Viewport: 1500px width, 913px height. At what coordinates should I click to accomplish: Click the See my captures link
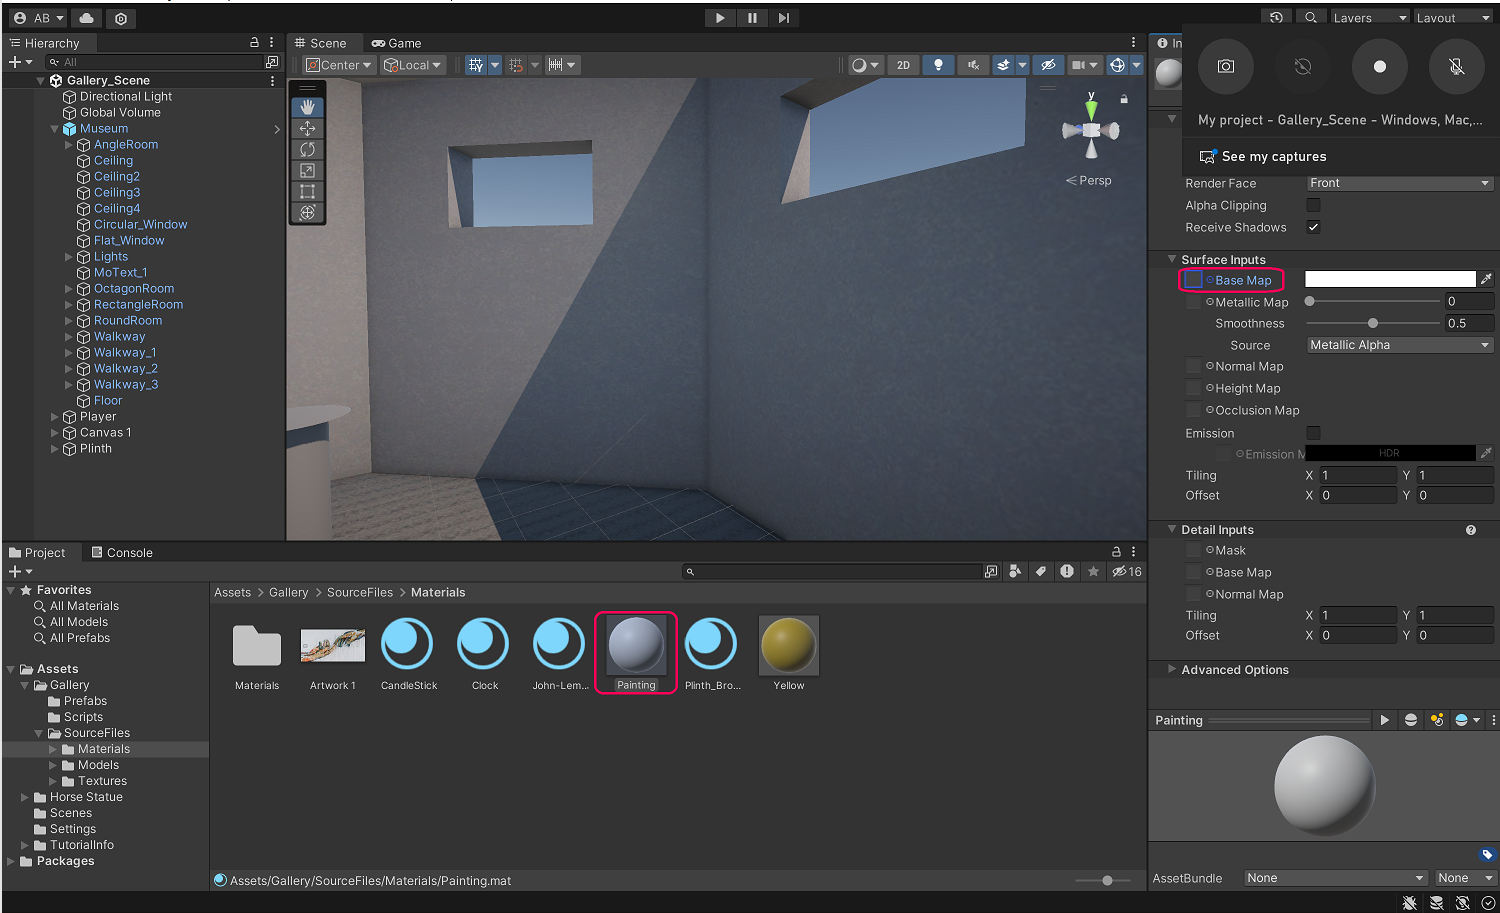pyautogui.click(x=1273, y=157)
